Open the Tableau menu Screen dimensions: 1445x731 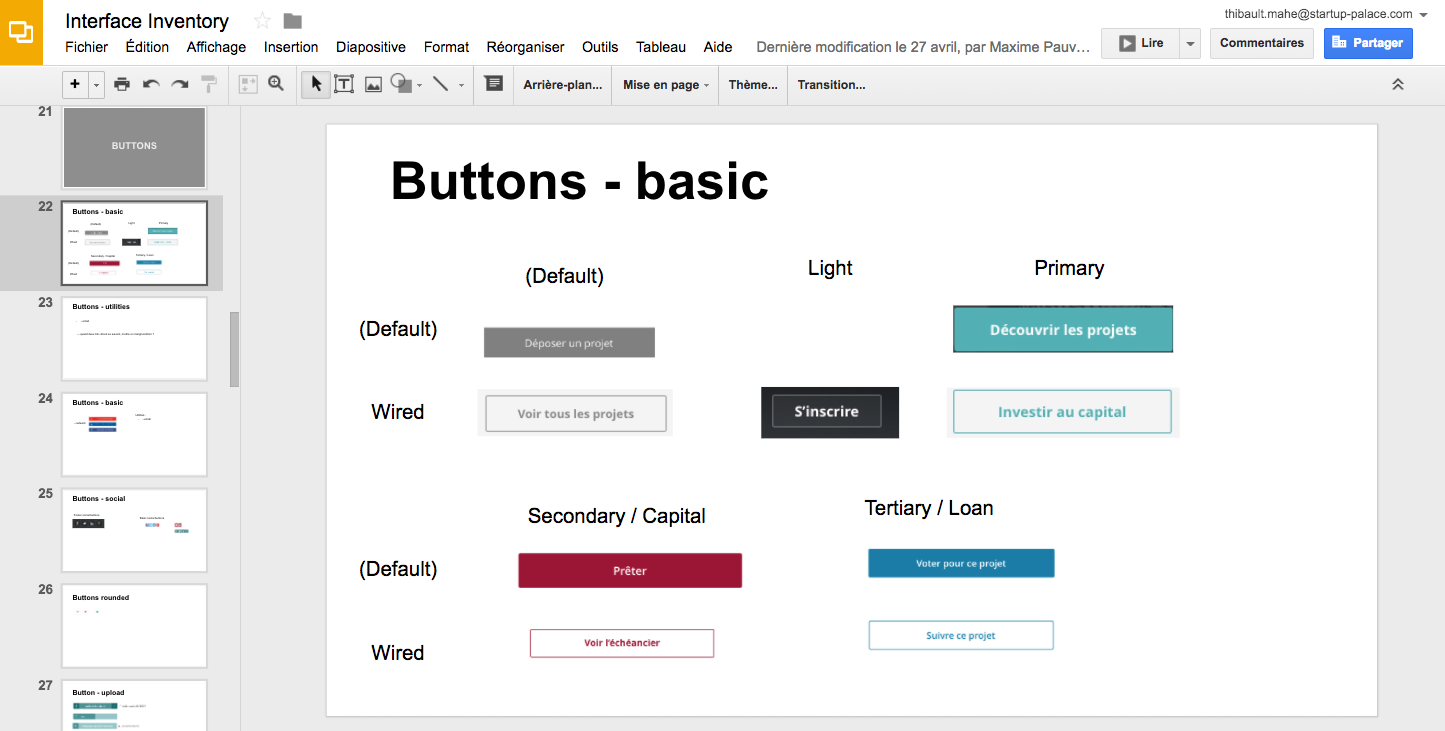[x=661, y=47]
